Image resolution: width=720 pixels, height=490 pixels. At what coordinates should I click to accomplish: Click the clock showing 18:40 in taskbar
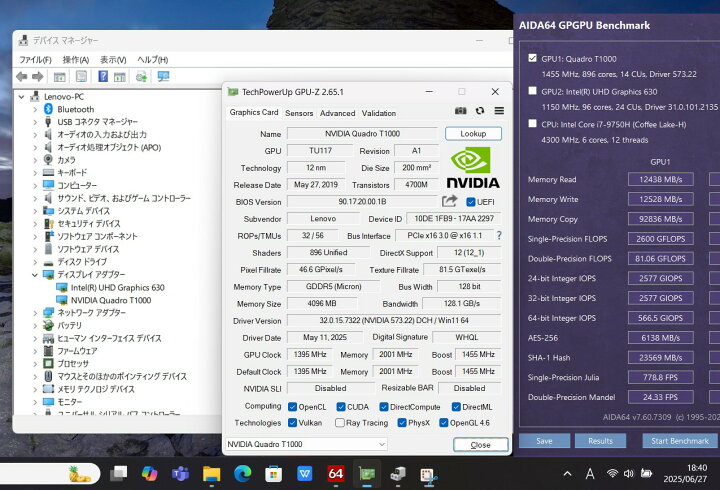tap(697, 468)
